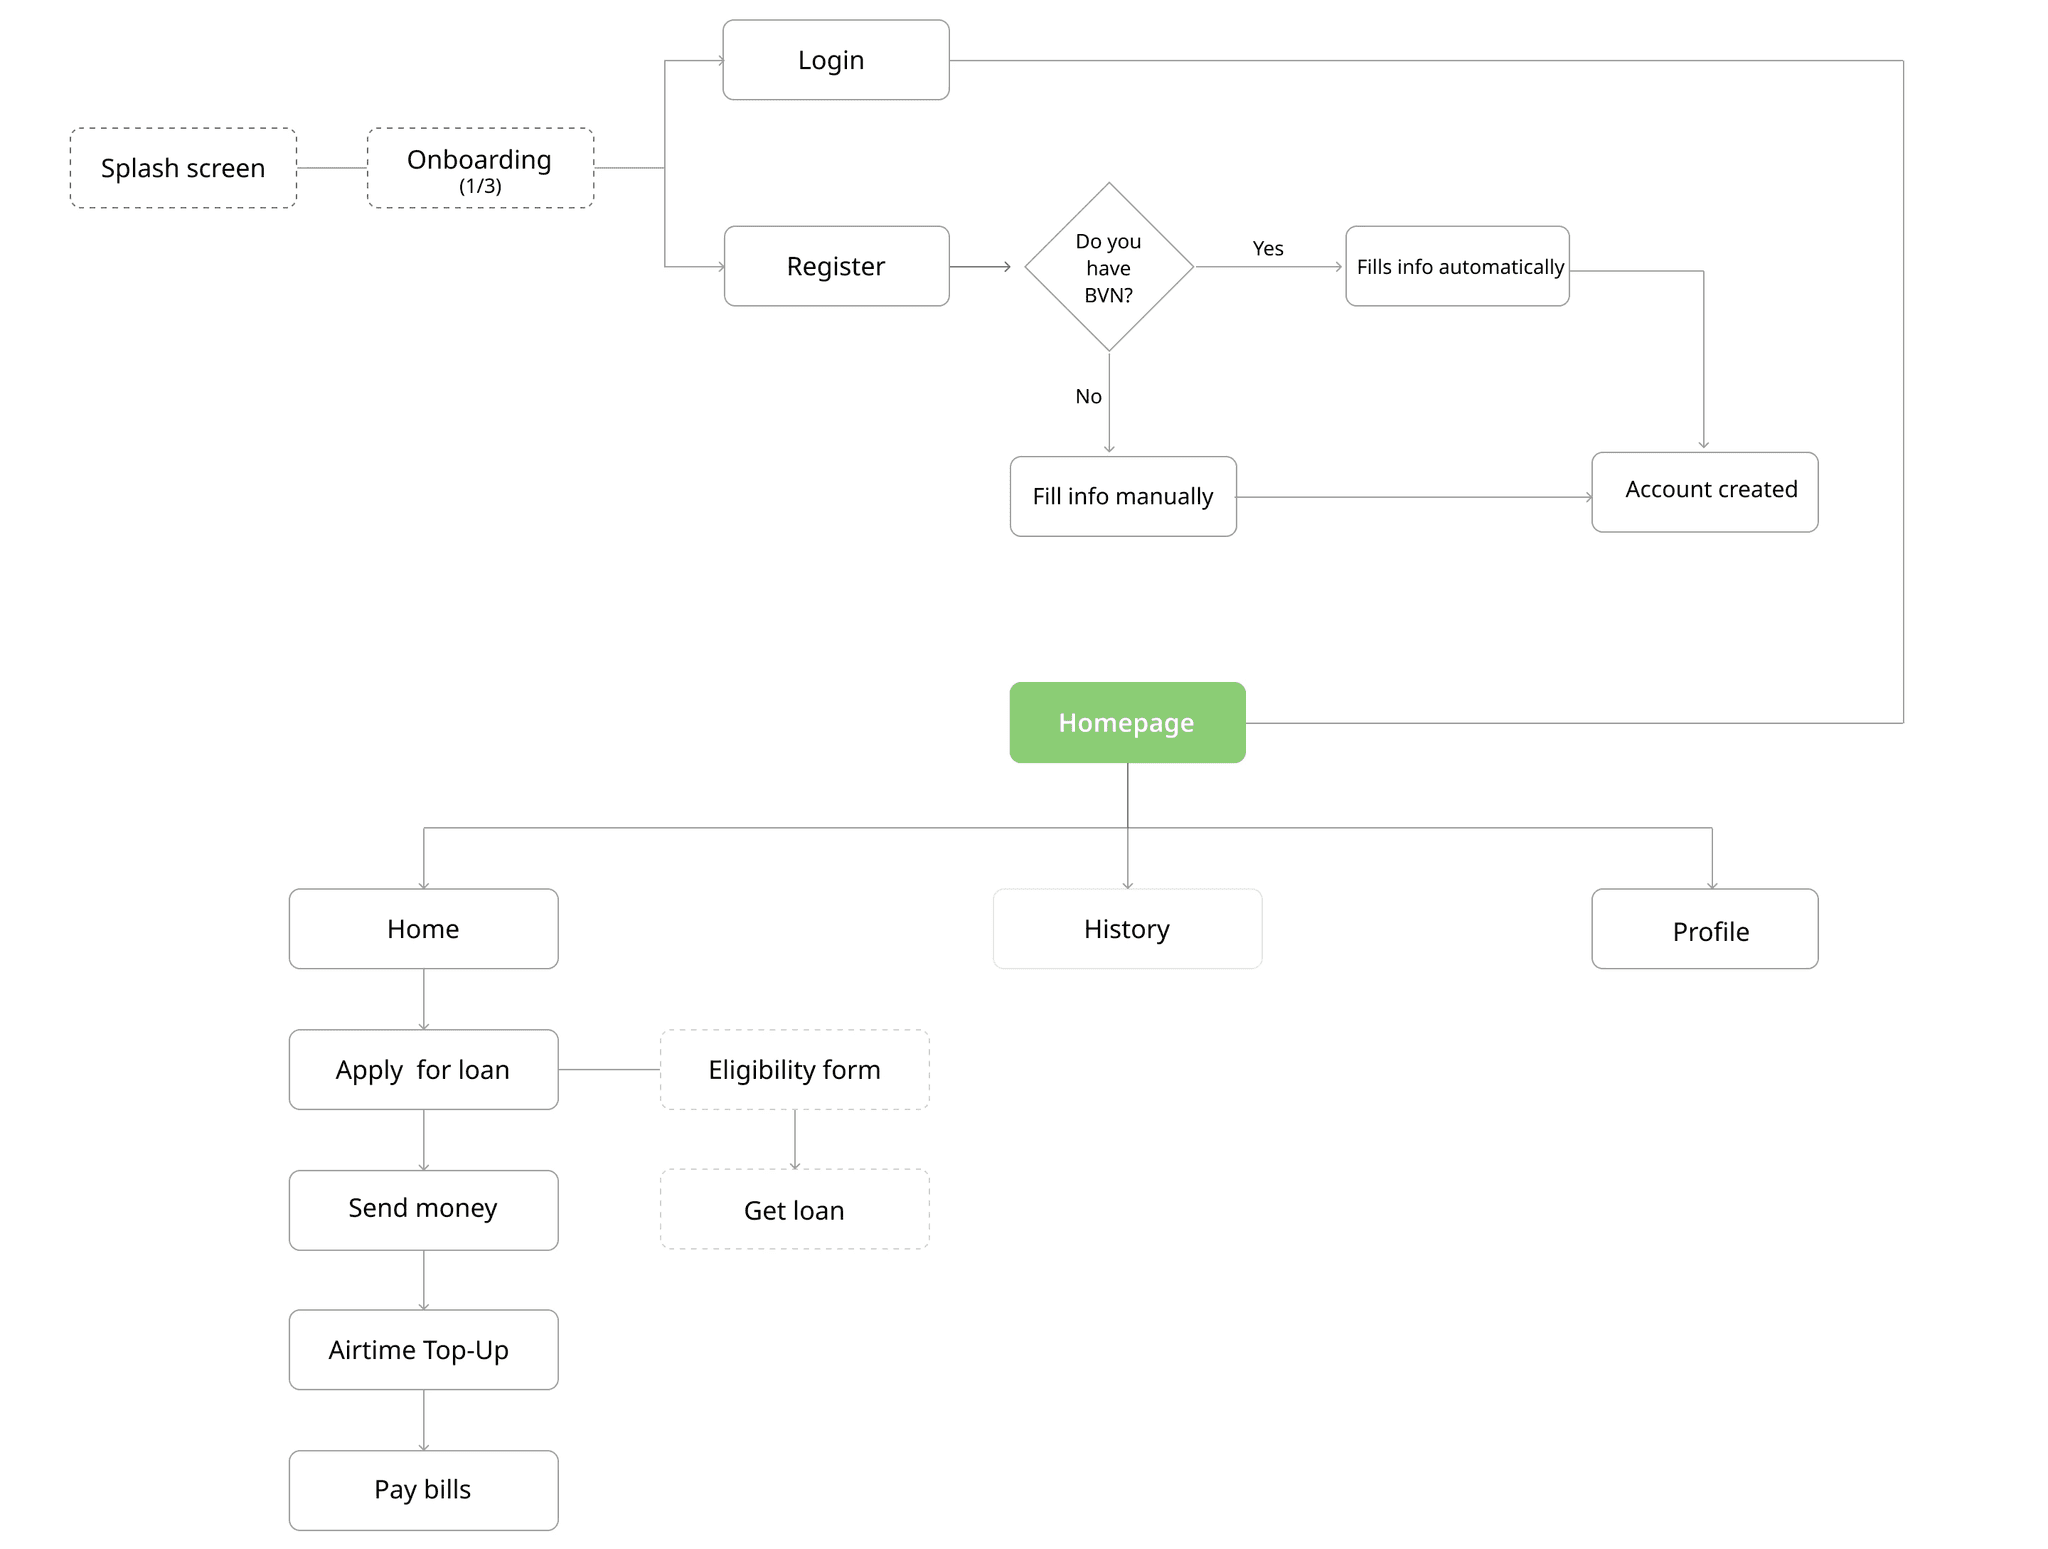Select the Splash screen node

183,168
